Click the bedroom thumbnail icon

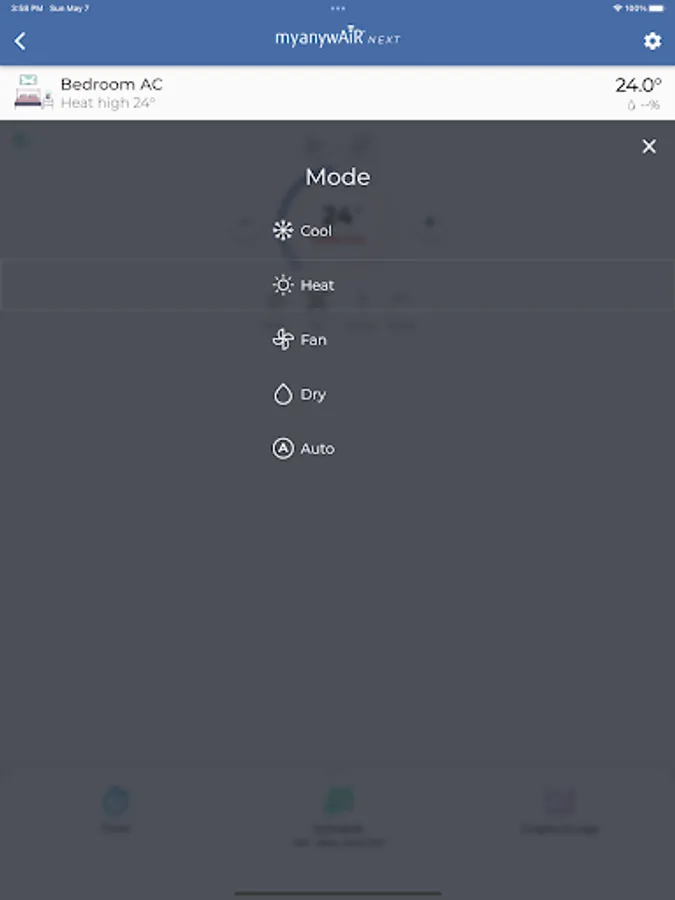(x=34, y=92)
